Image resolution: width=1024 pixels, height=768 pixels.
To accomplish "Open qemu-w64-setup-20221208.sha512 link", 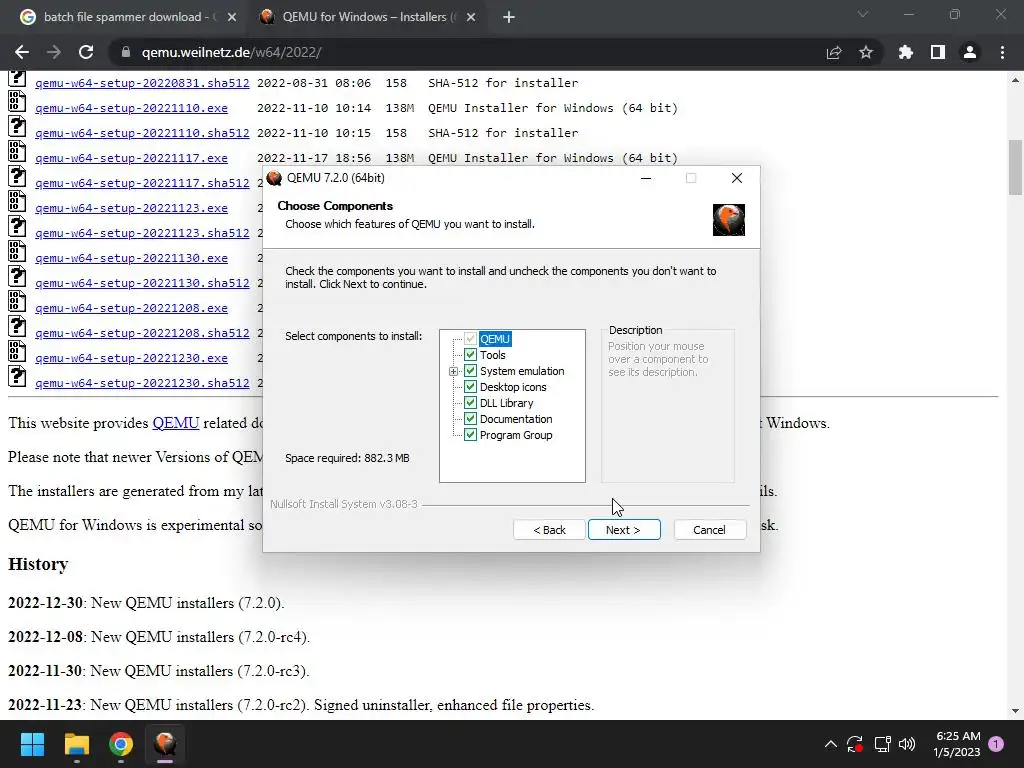I will (x=142, y=333).
